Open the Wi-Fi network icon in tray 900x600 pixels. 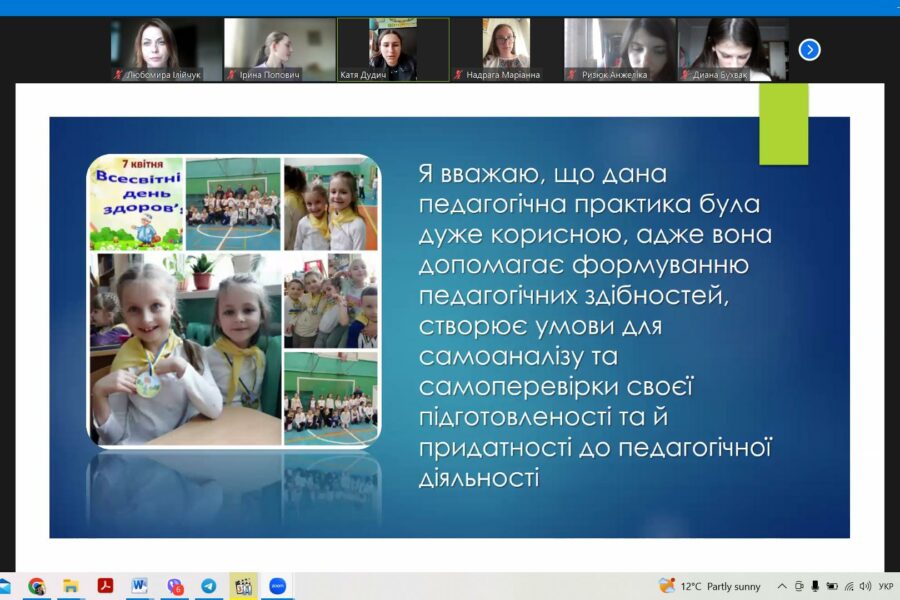coord(849,586)
